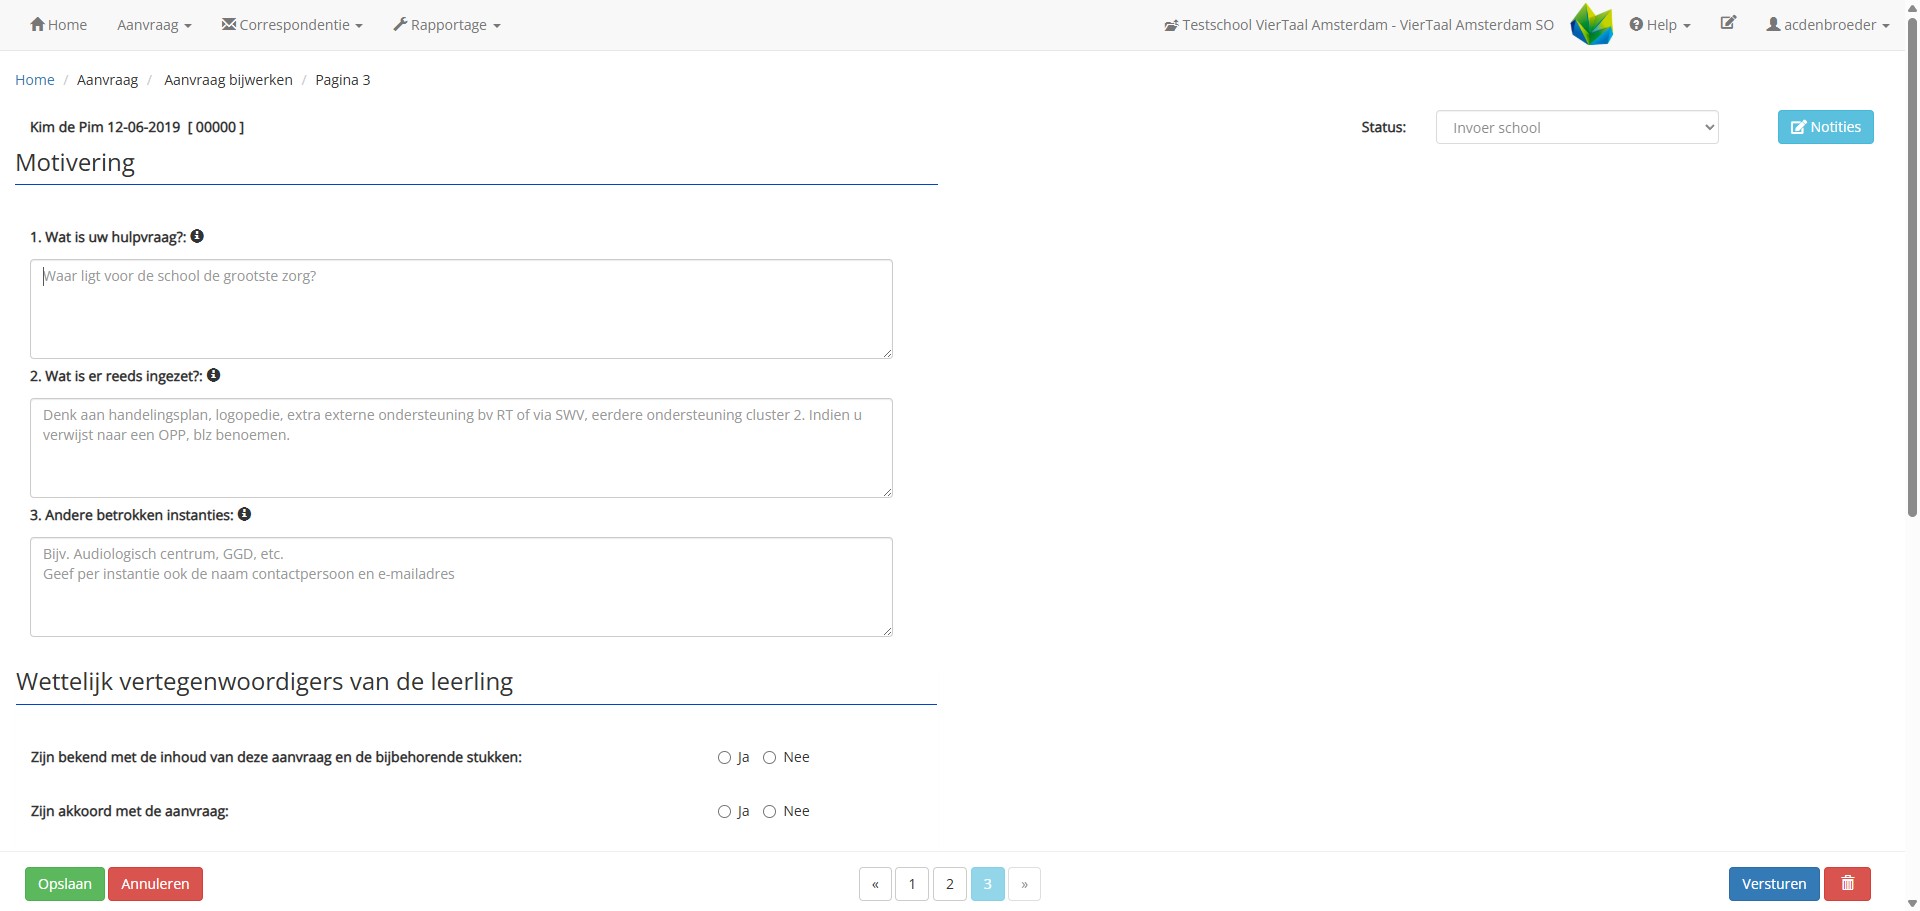Image resolution: width=1920 pixels, height=911 pixels.
Task: Go to next page with » button
Action: coord(1025,884)
